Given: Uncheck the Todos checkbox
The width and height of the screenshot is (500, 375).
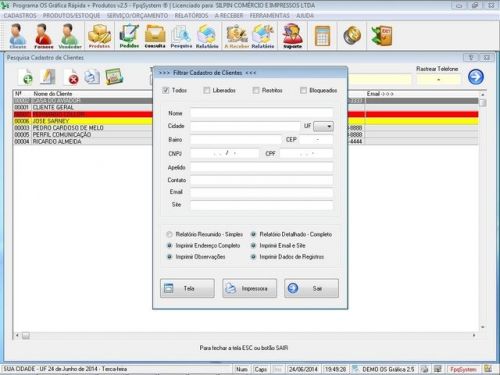Looking at the screenshot, I should coord(166,90).
